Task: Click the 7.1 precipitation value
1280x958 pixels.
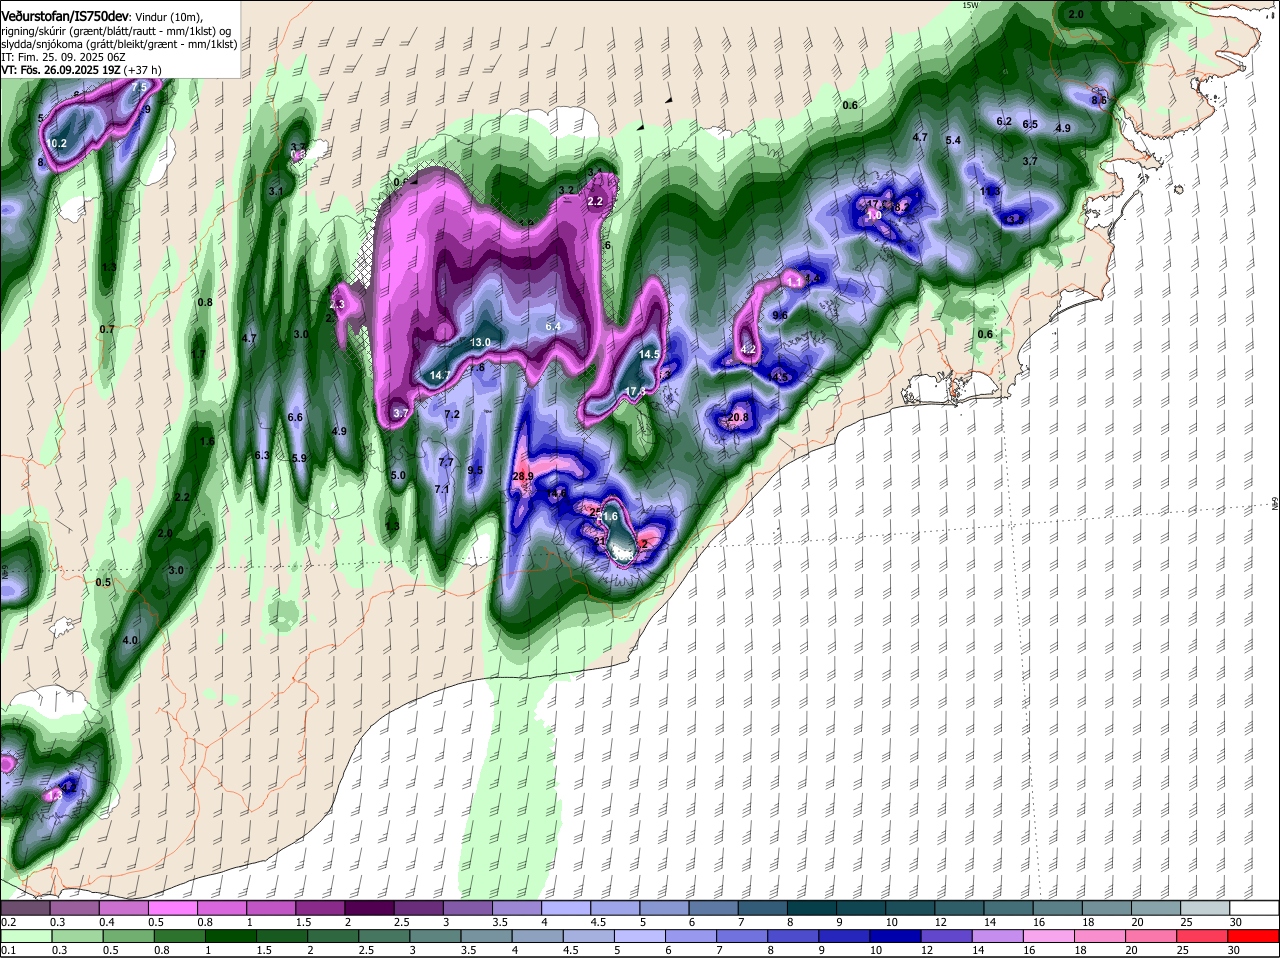Action: pyautogui.click(x=442, y=489)
